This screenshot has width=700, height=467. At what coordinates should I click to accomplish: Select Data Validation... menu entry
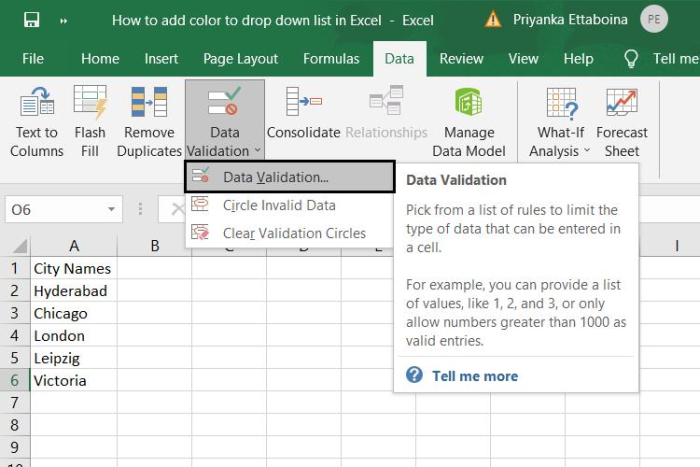click(275, 177)
